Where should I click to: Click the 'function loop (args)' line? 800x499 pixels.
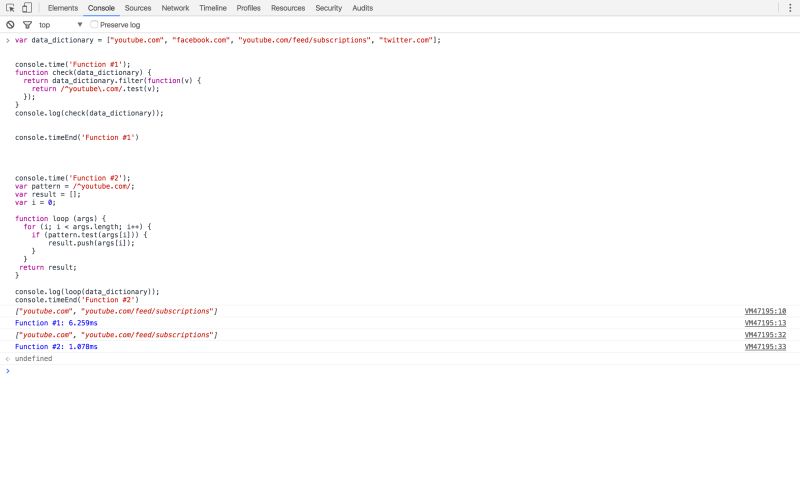tap(60, 218)
